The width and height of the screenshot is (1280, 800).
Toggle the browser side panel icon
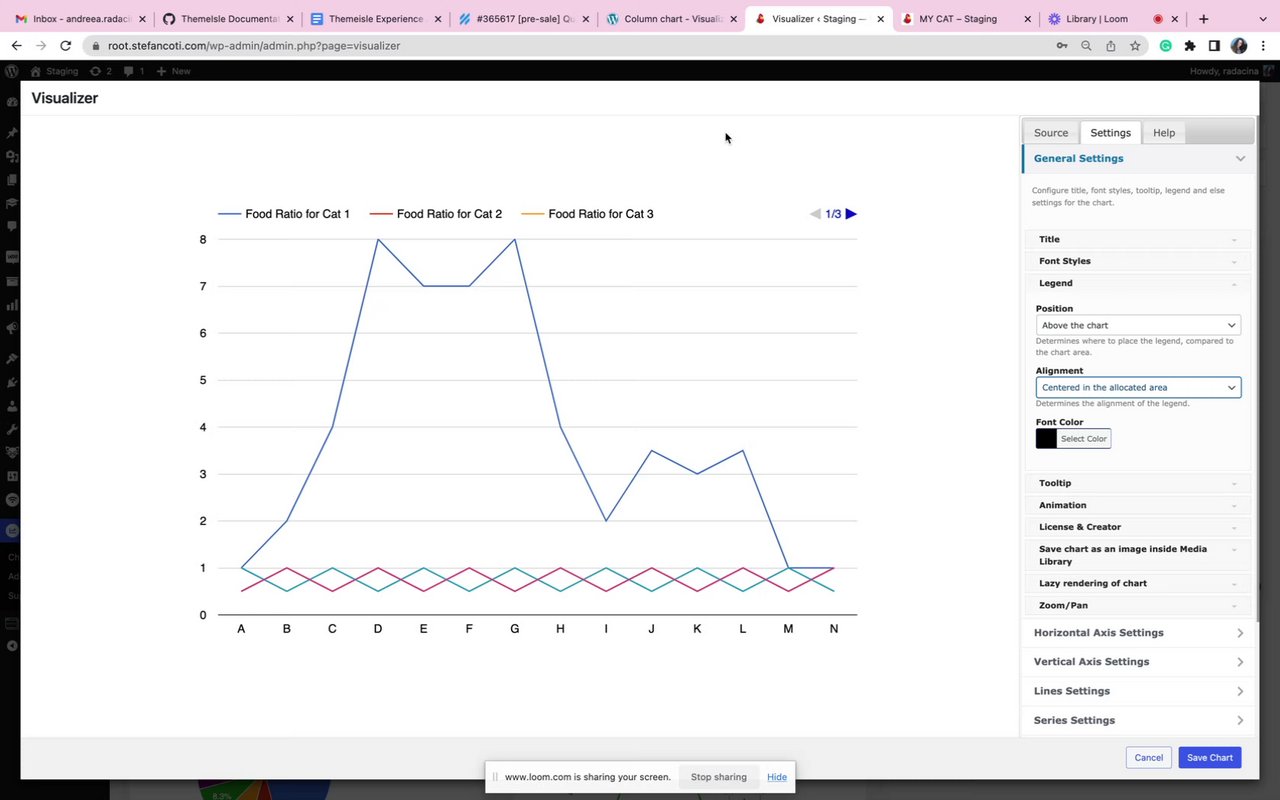(1214, 45)
